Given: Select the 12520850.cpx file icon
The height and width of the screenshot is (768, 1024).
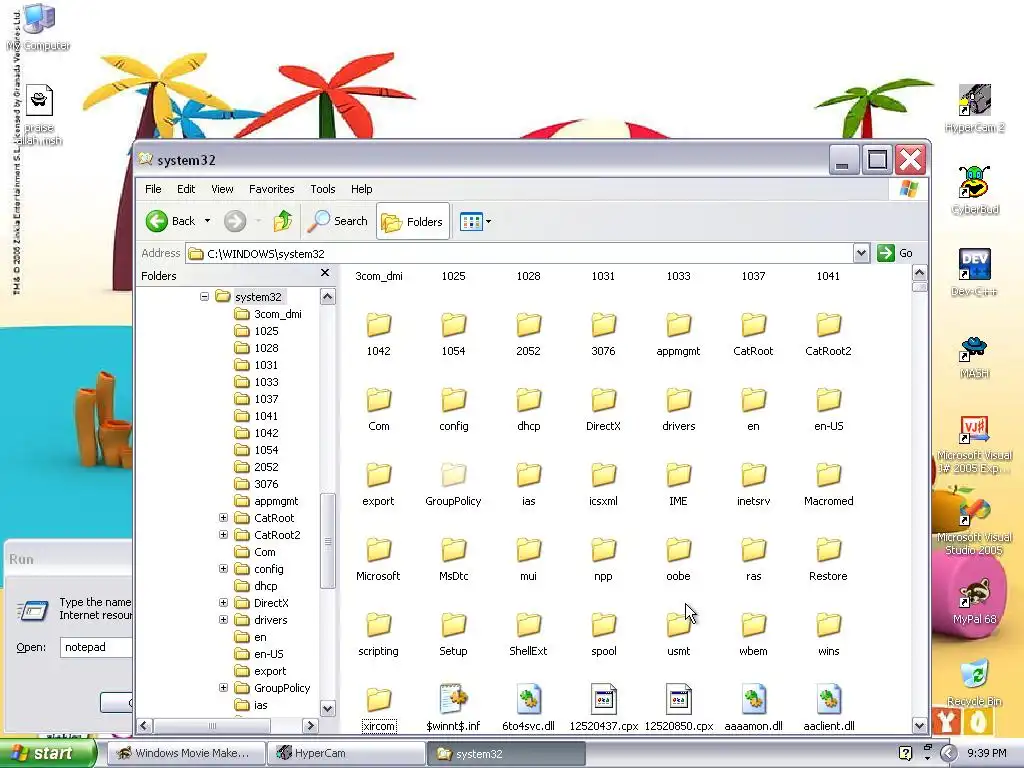Looking at the screenshot, I should (x=679, y=699).
